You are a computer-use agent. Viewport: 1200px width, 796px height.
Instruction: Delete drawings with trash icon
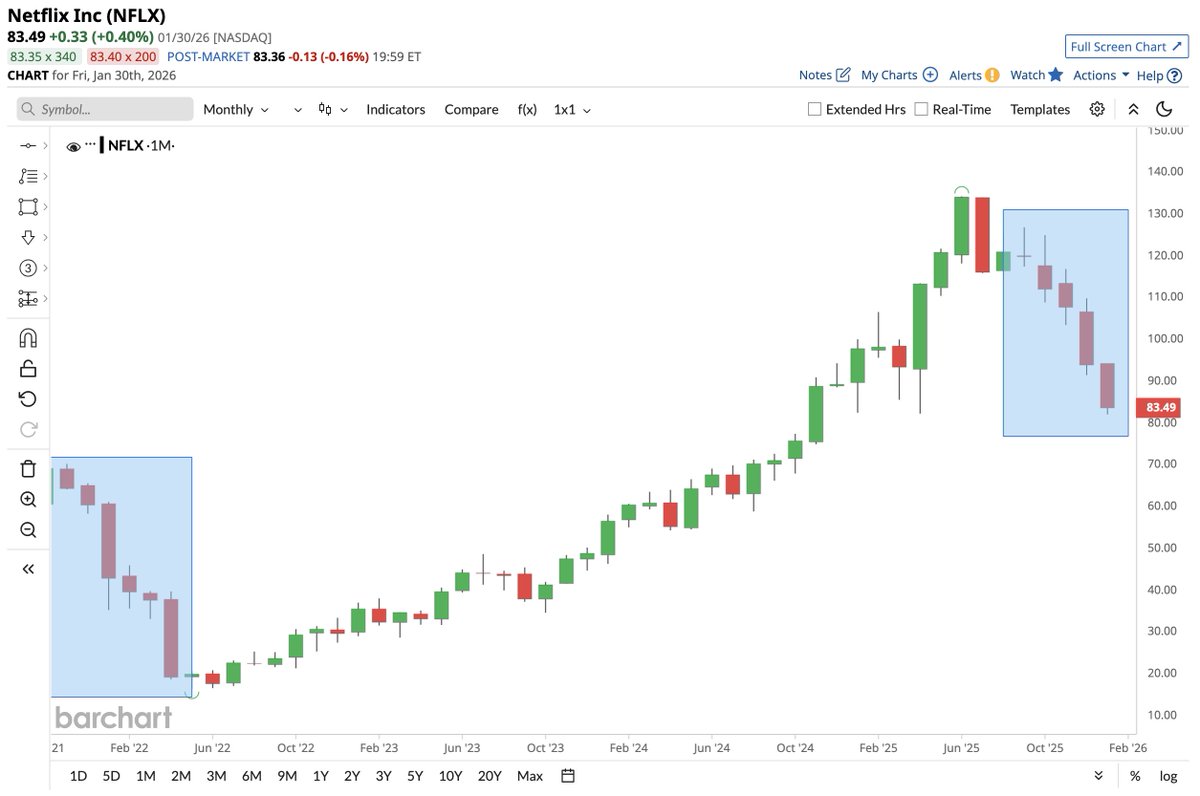28,469
